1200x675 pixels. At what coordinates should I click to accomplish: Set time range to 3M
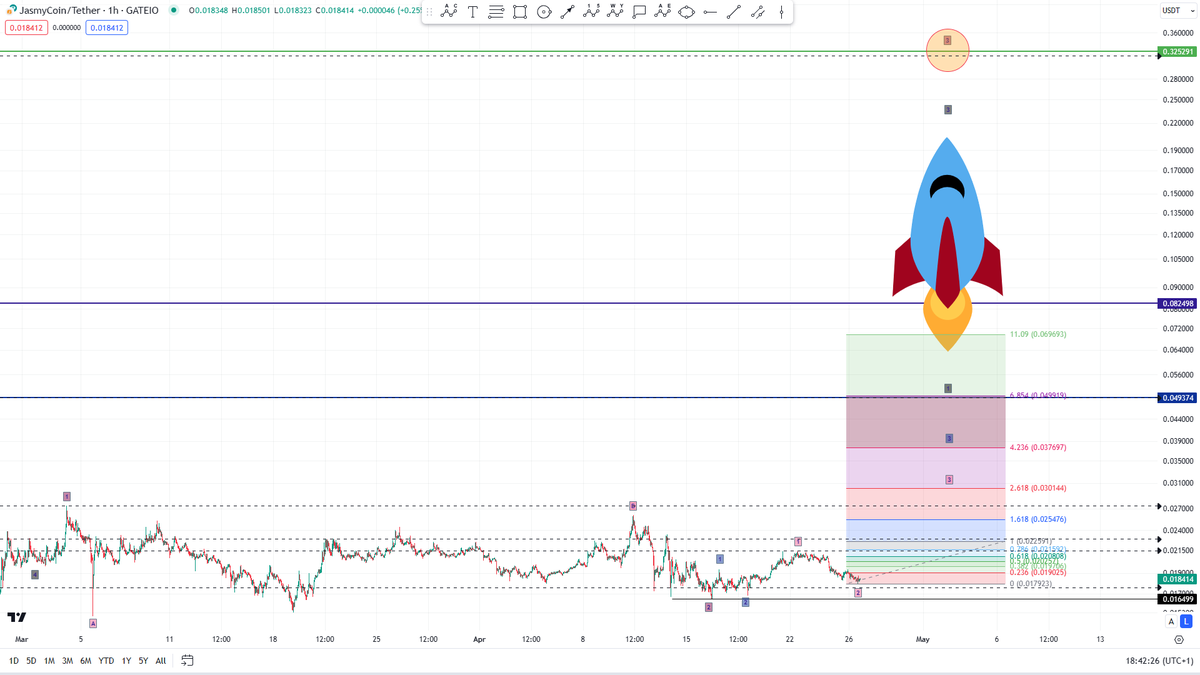coord(67,661)
